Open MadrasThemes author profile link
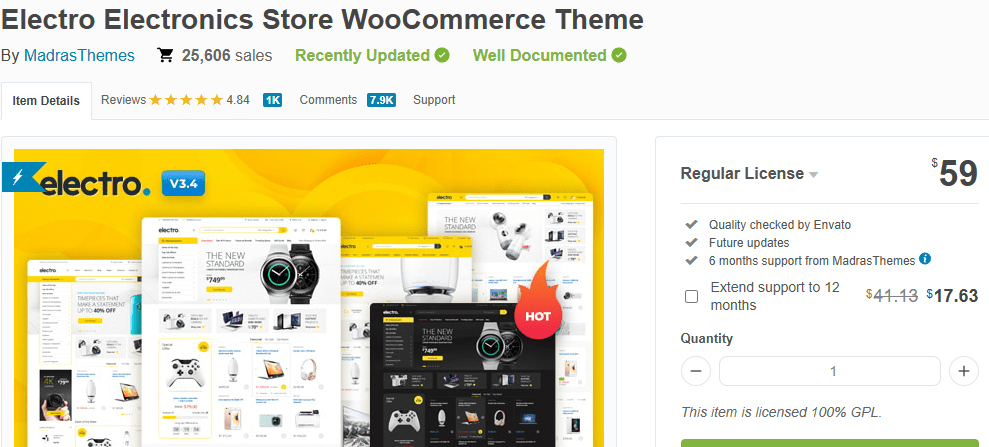Screen dimensions: 989x447 pyautogui.click(x=79, y=55)
